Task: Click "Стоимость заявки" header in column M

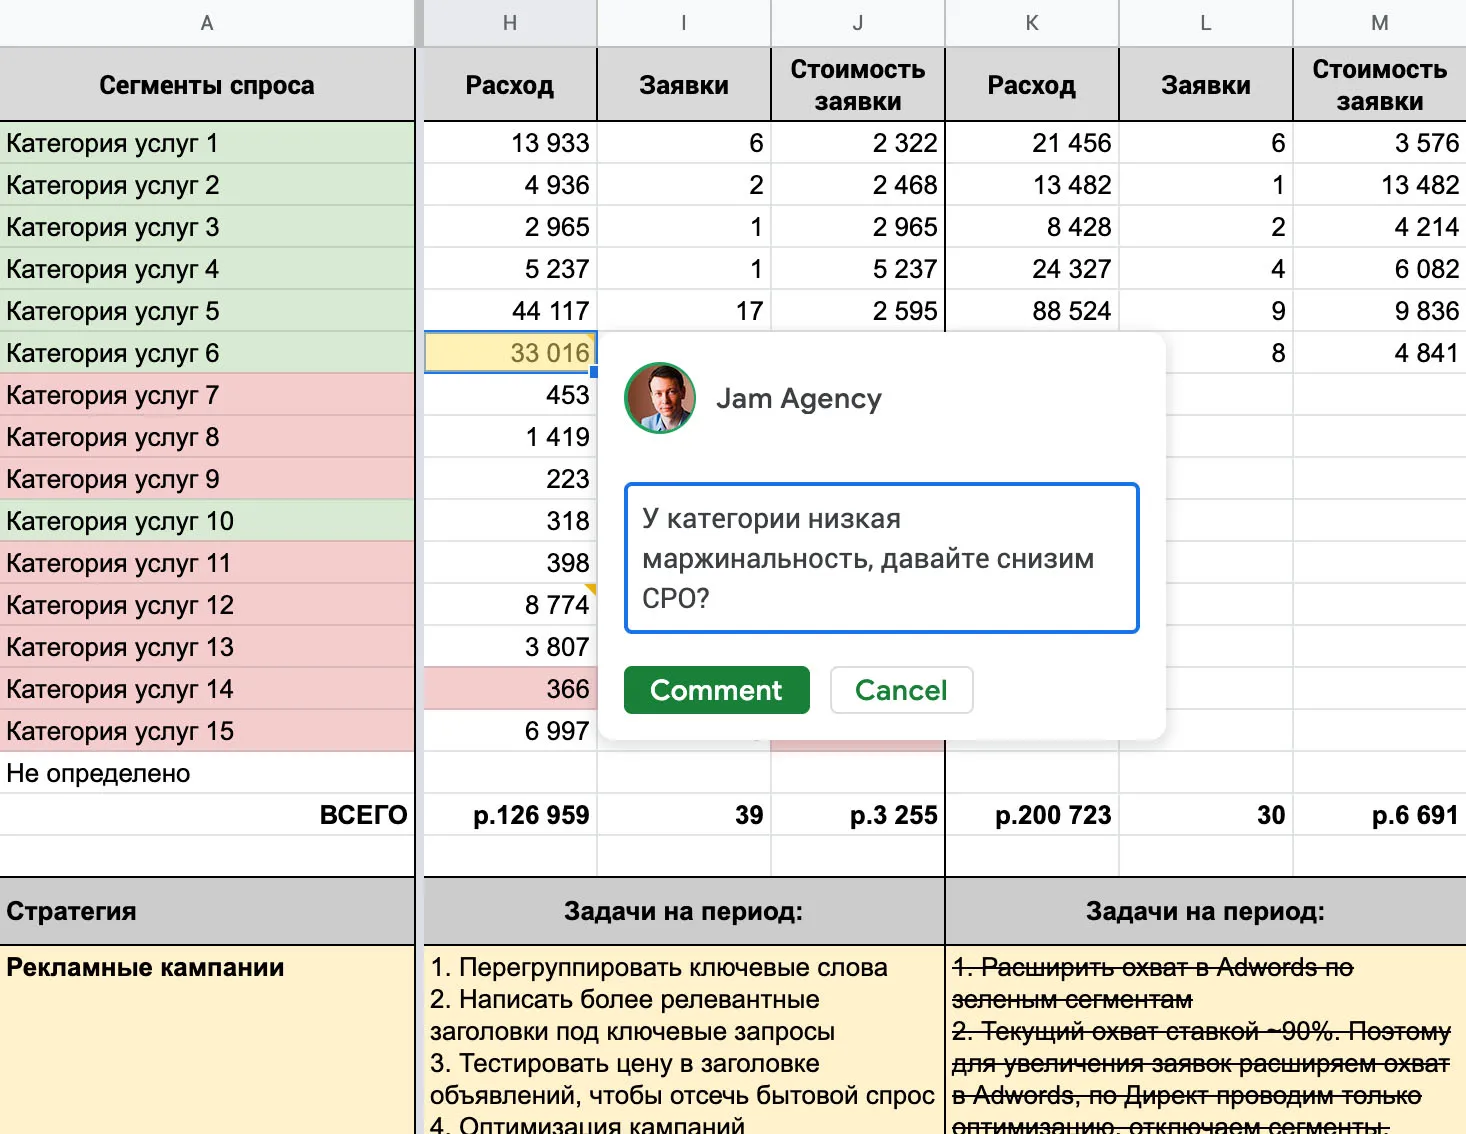Action: tap(1380, 85)
